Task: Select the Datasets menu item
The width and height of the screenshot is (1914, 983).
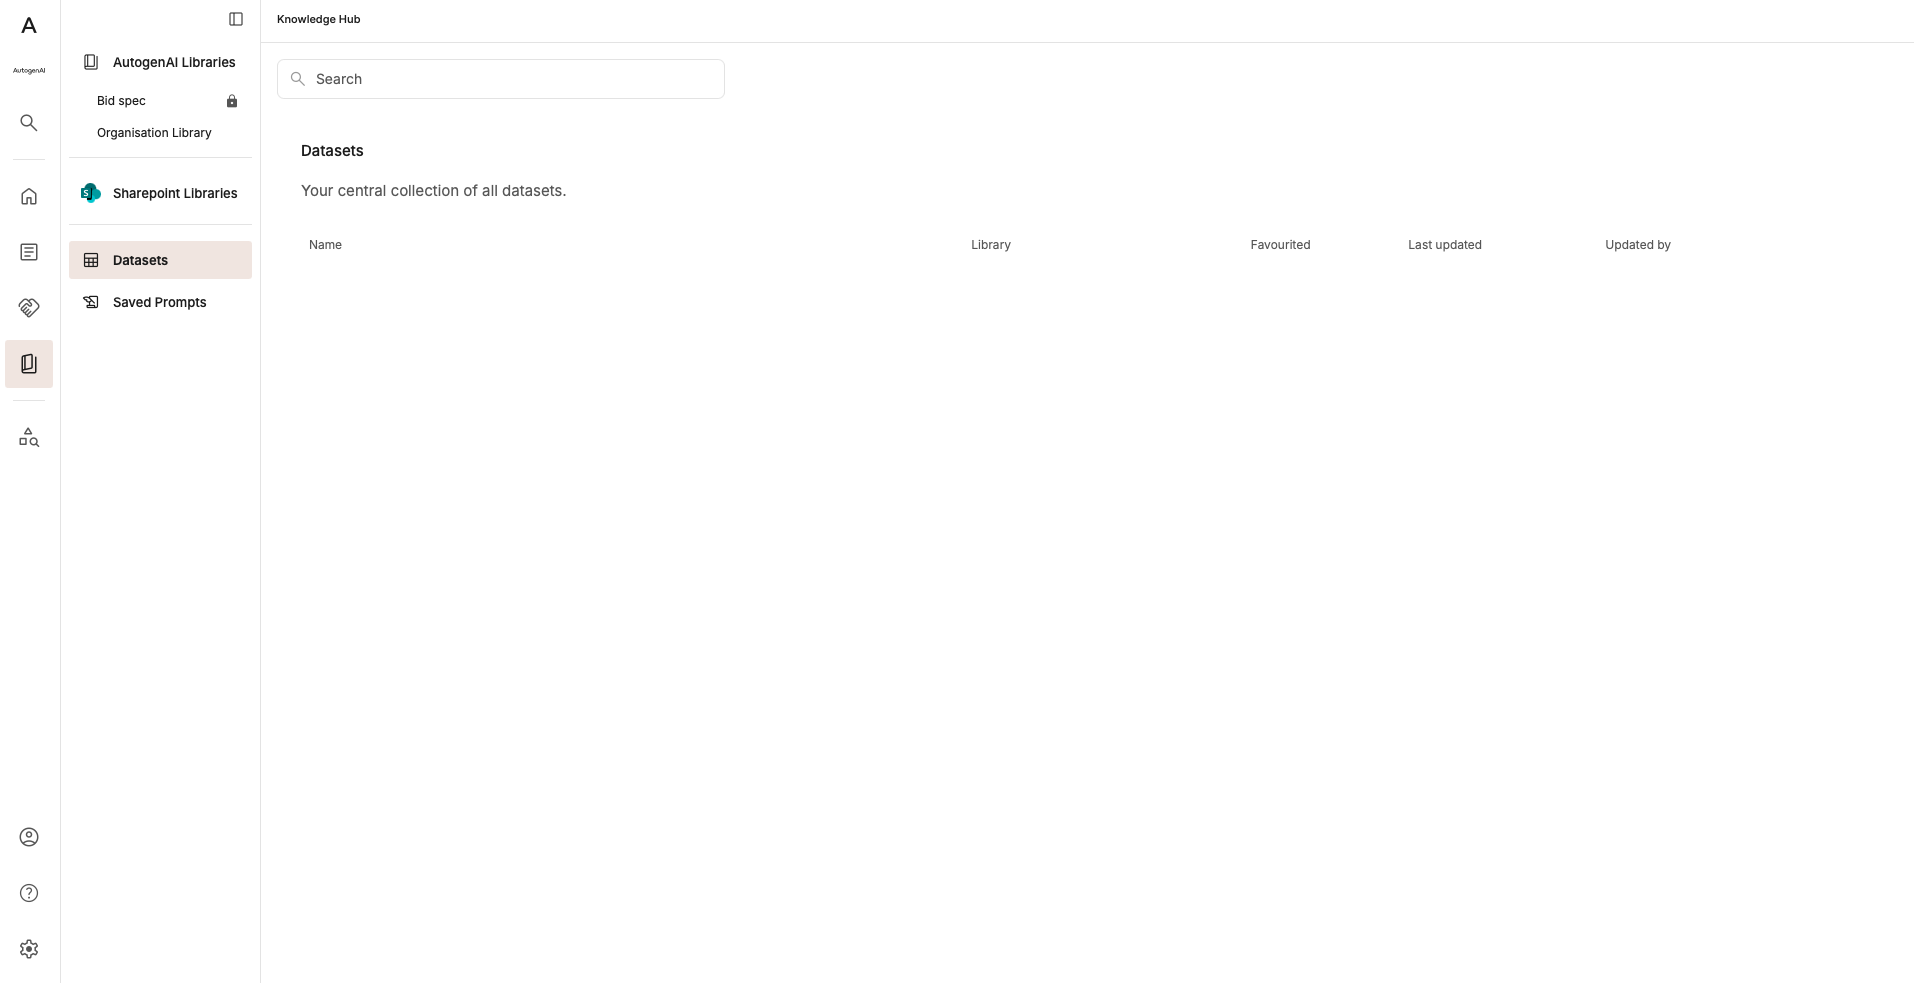Action: 160,260
